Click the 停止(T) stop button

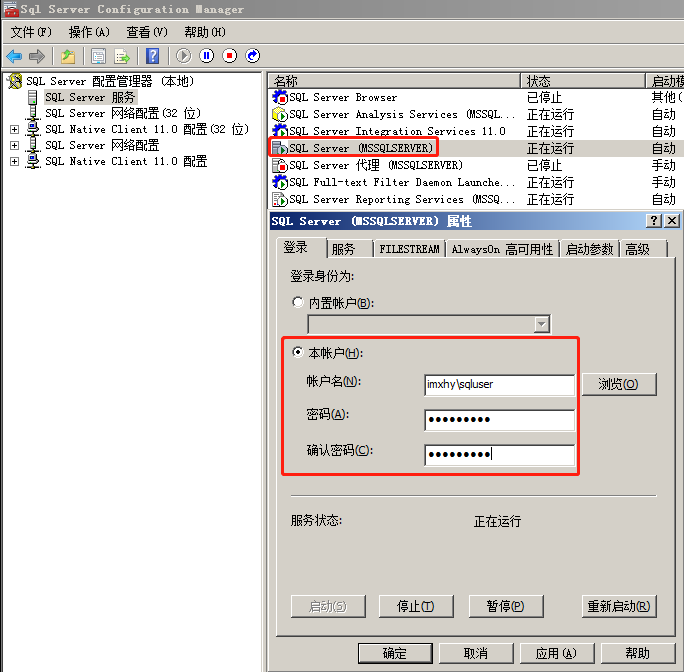(416, 606)
